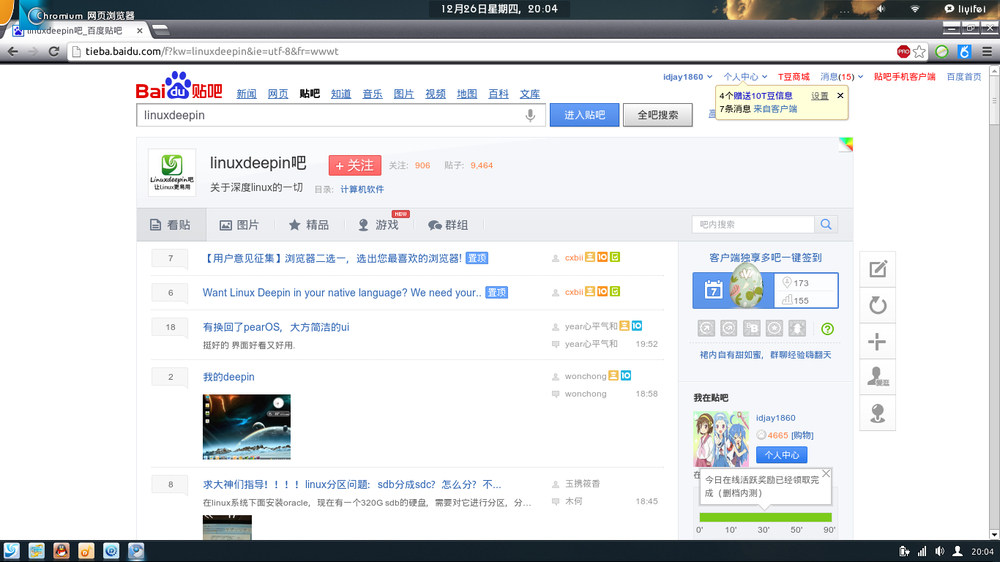Click the blue 个人中心 button

[781, 455]
